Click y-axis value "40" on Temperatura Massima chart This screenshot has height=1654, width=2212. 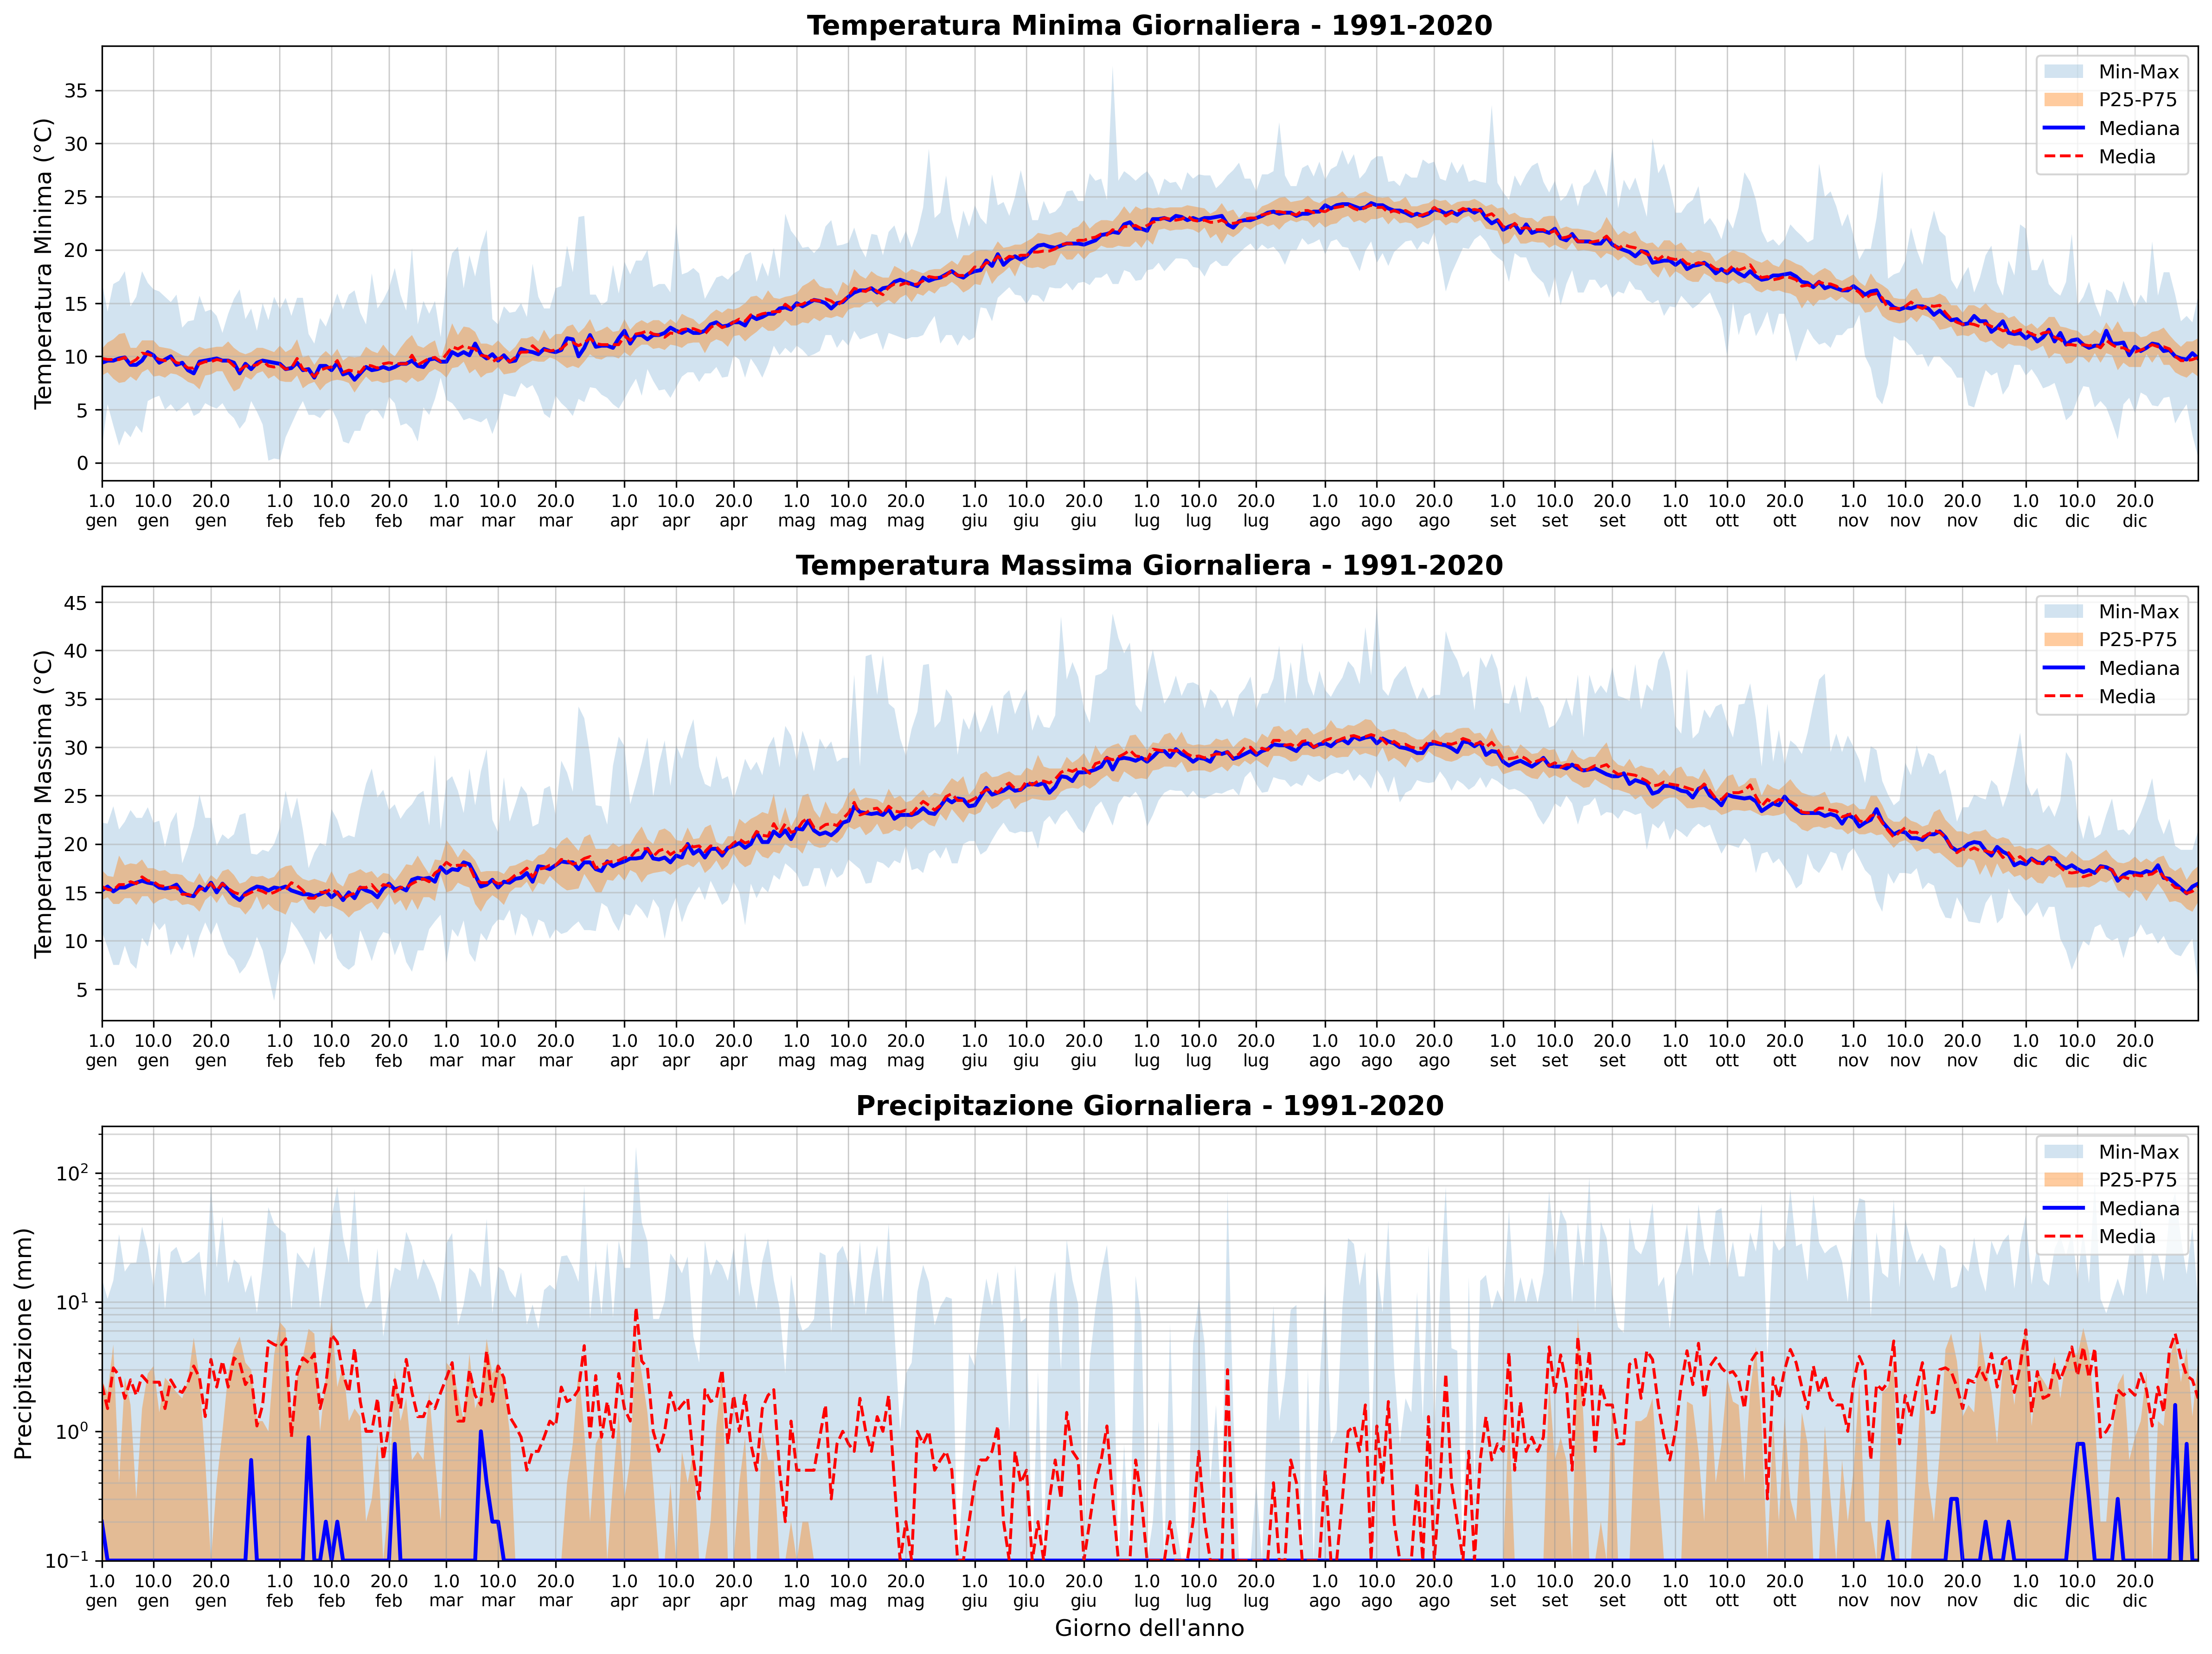coord(76,651)
